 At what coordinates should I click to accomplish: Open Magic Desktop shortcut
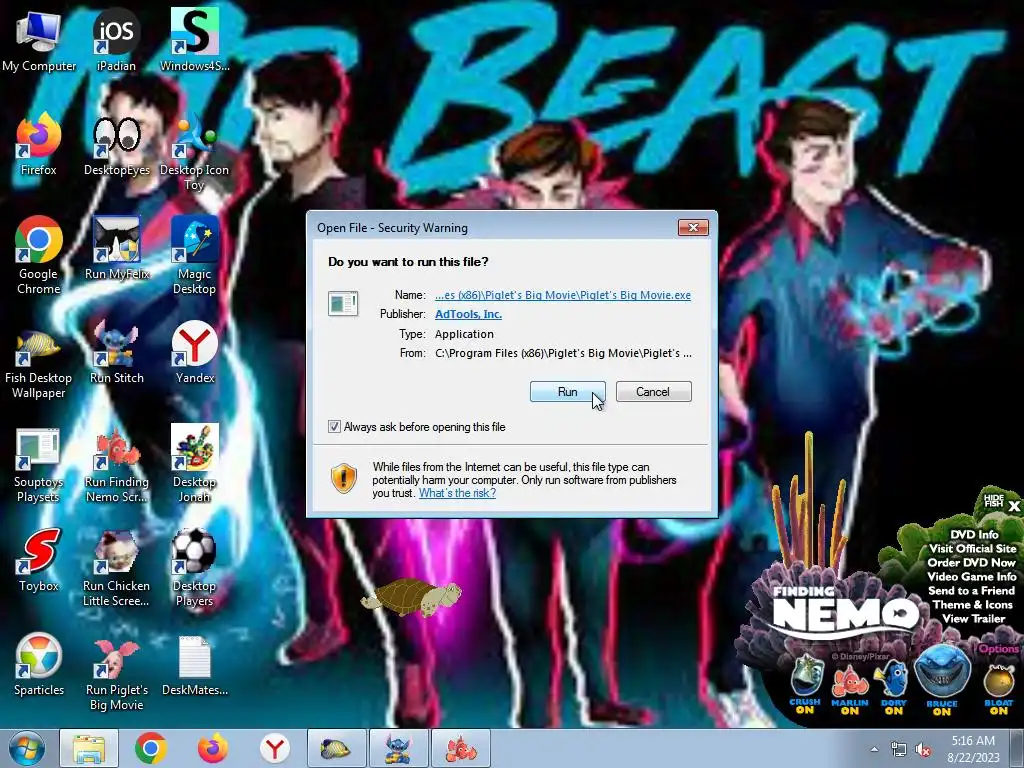pos(195,255)
